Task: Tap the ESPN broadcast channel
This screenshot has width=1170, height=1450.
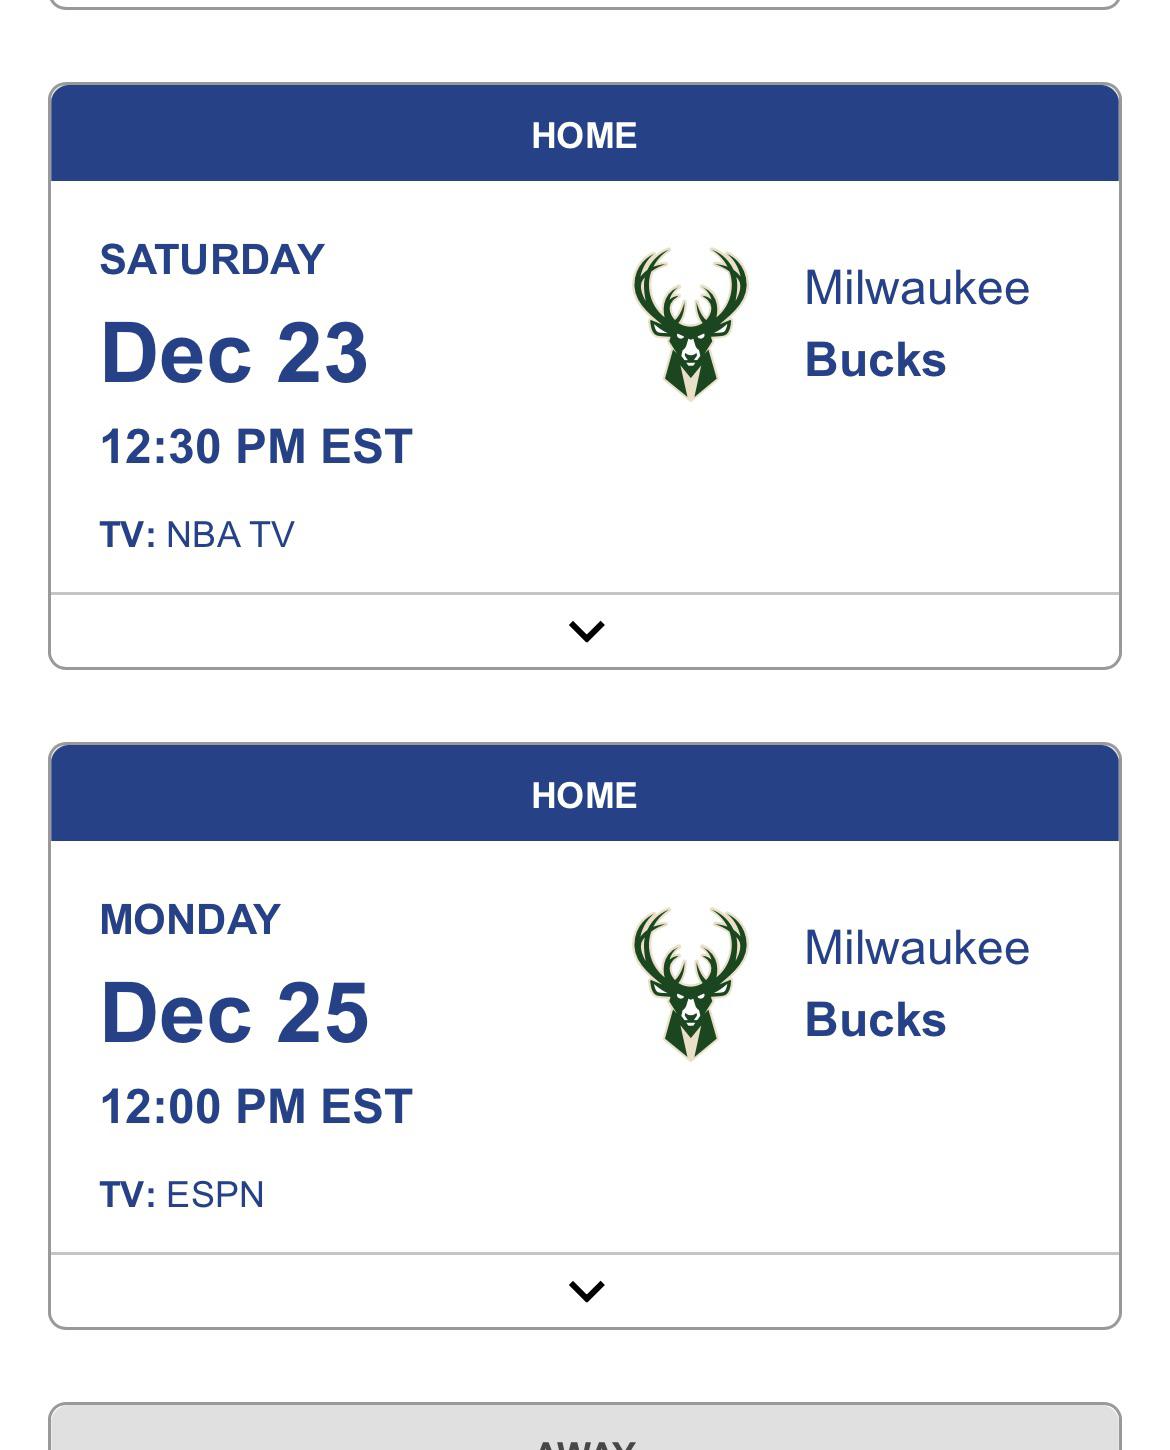Action: (x=215, y=1195)
